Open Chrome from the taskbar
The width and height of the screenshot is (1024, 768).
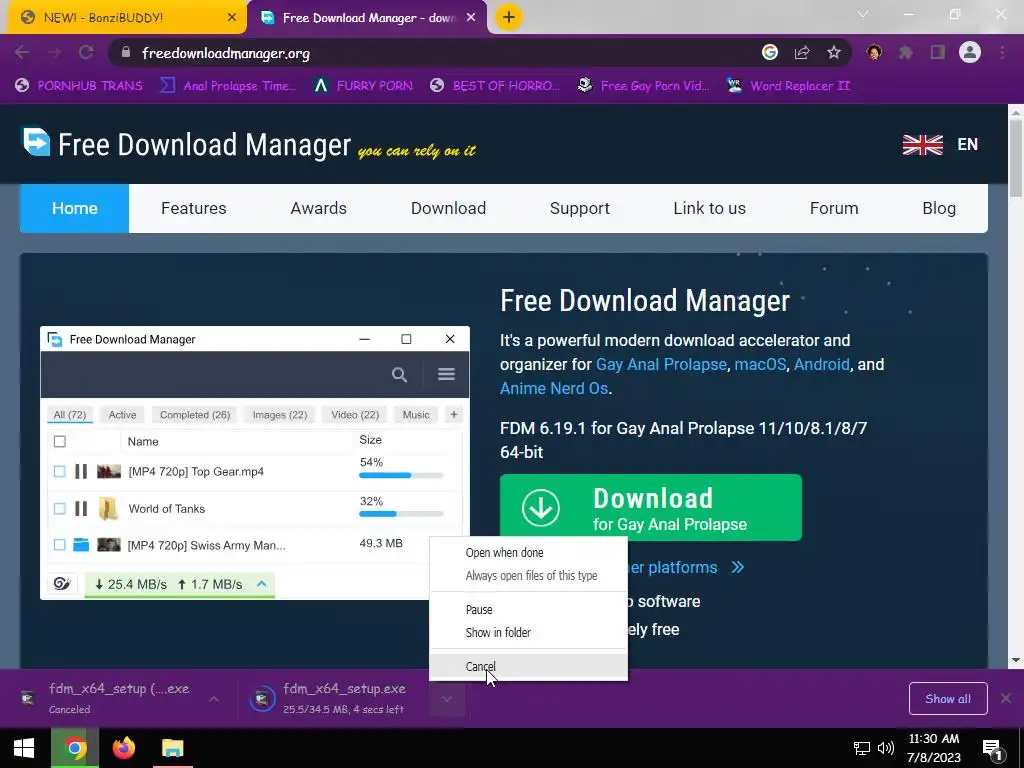75,748
